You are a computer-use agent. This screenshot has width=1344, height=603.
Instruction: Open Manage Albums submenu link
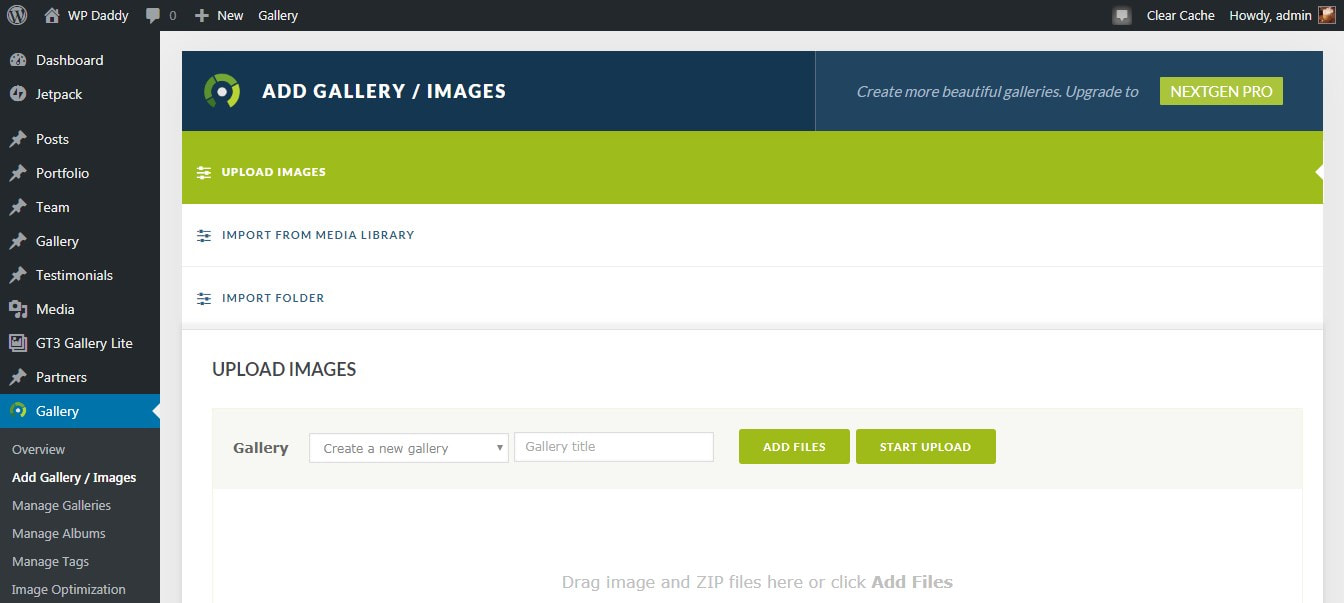tap(58, 533)
